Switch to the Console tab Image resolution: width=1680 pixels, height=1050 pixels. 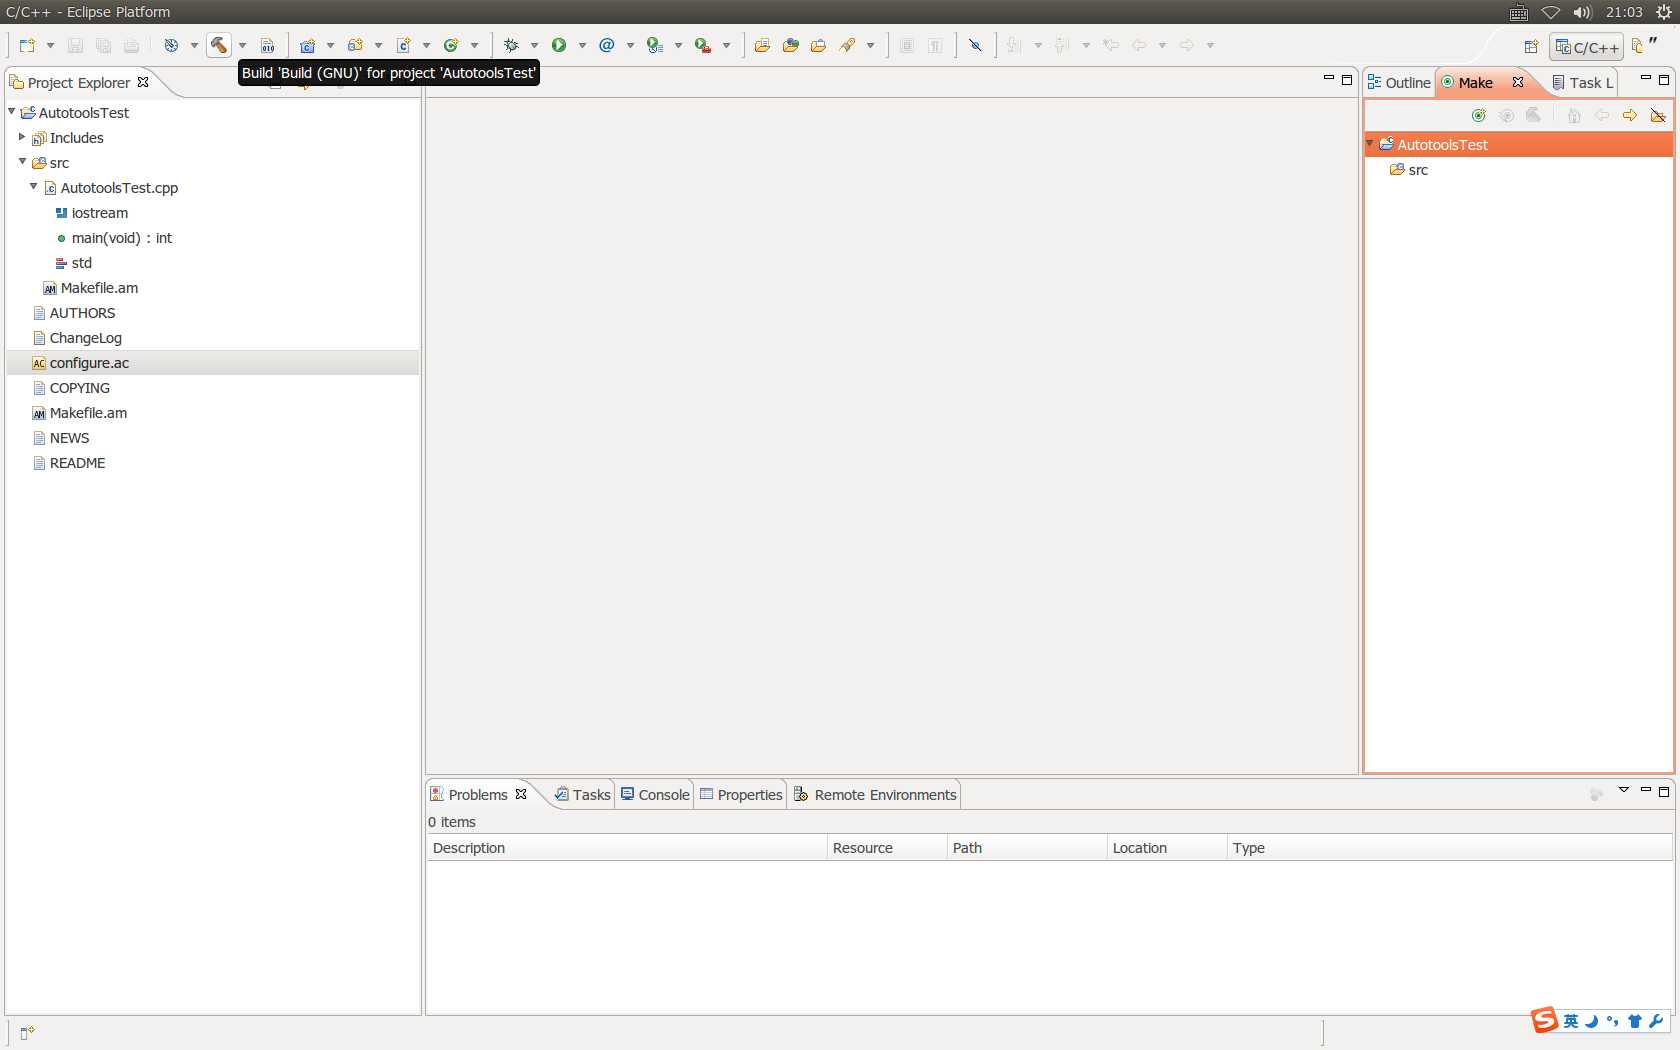point(655,795)
